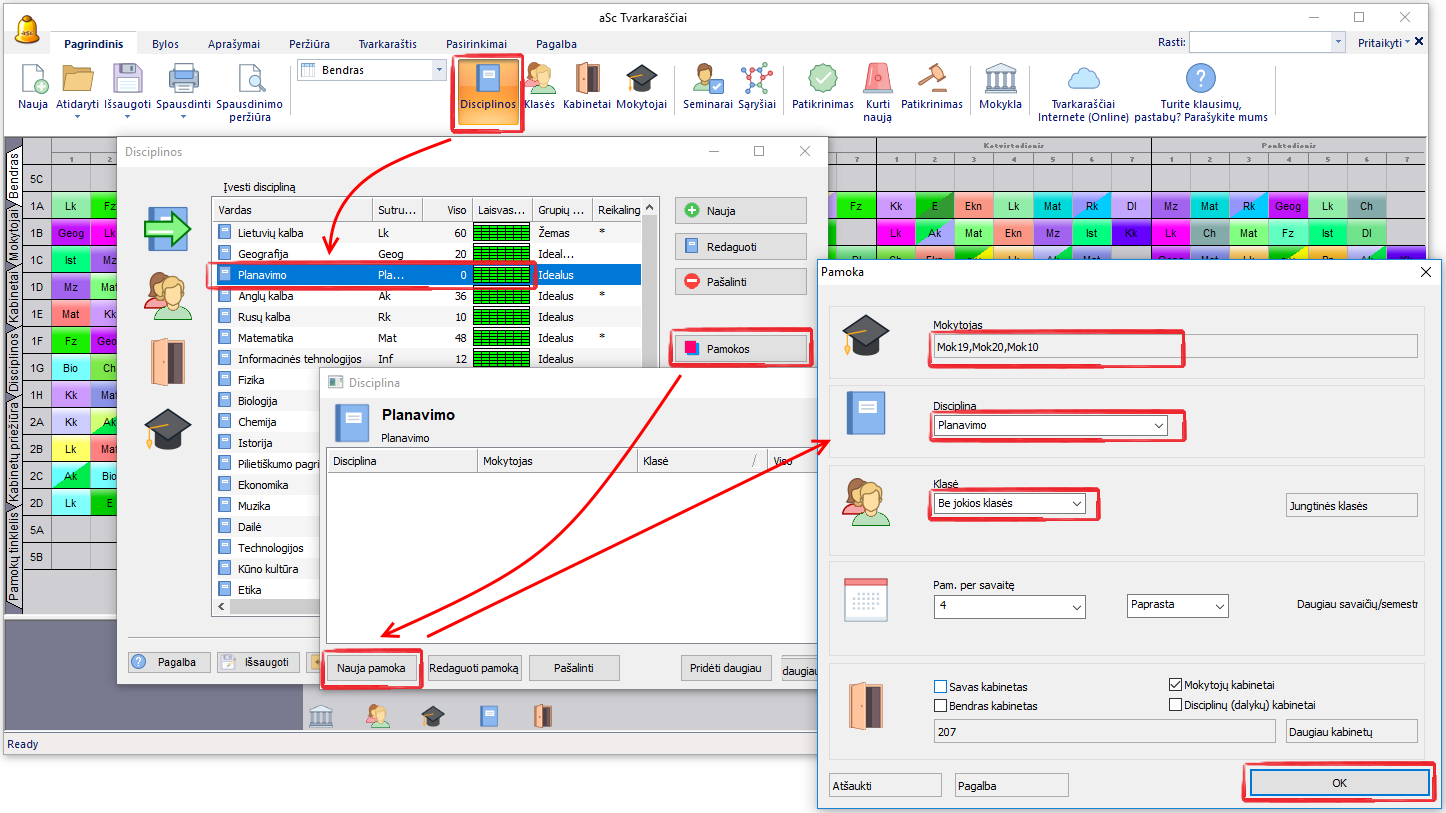Click the Sąryšiai toolbar icon
The image size is (1446, 813).
tap(757, 80)
